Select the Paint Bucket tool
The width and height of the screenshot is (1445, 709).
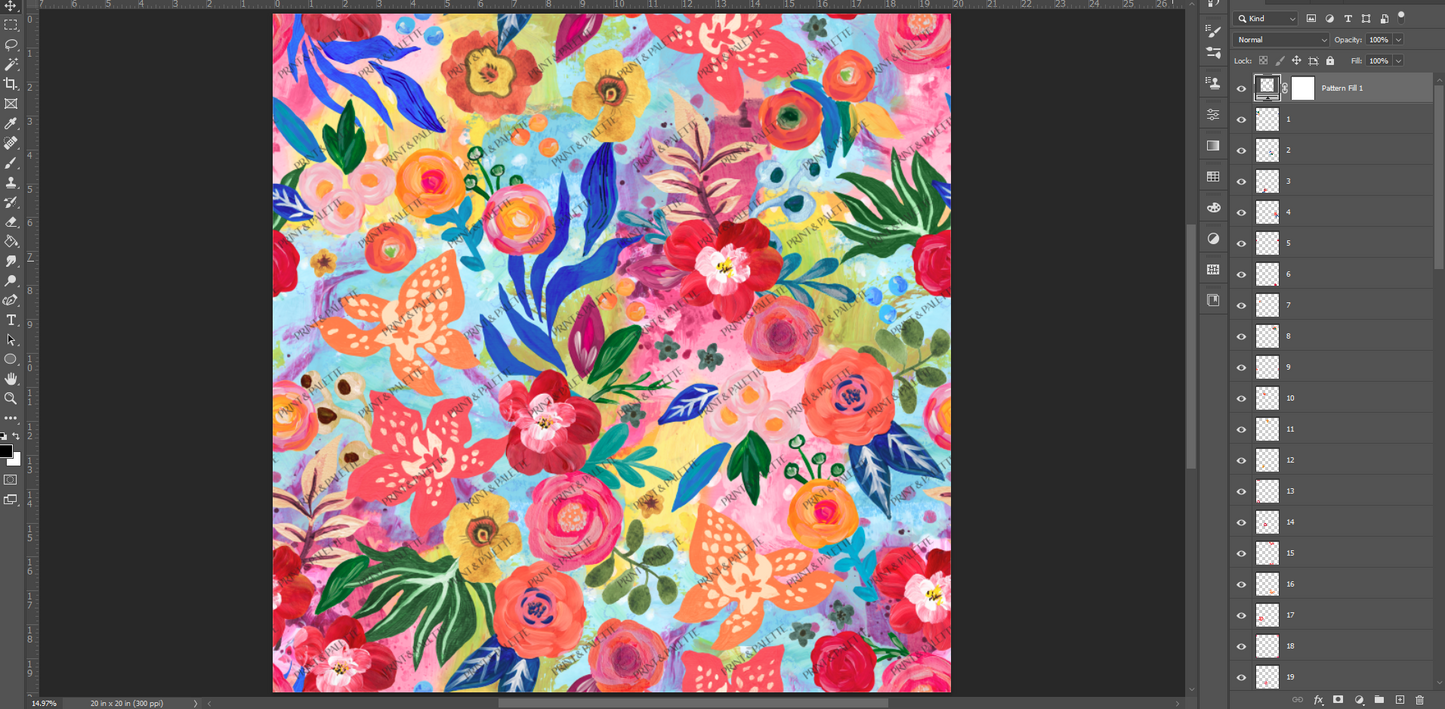11,241
